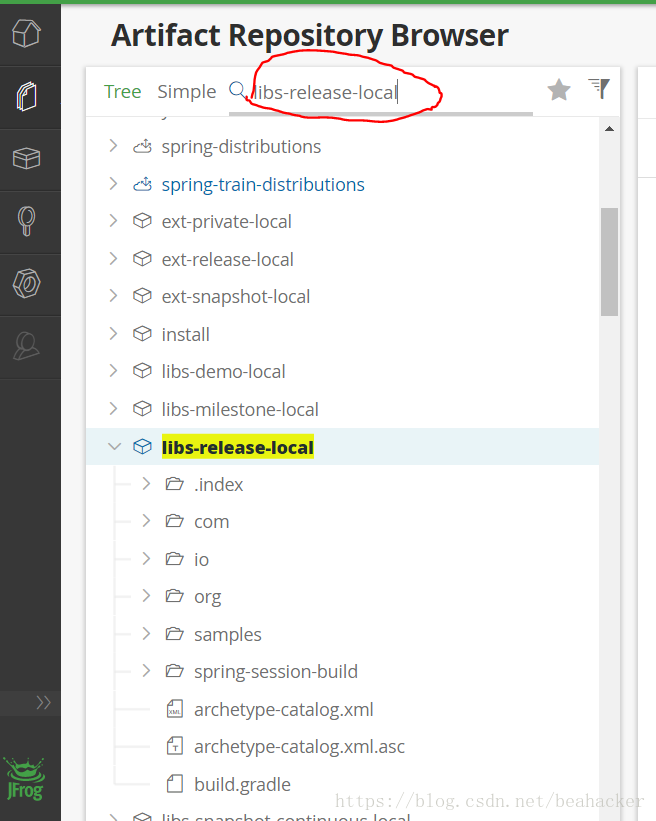The height and width of the screenshot is (821, 656).
Task: Click the box icon of libs-release-local
Action: coord(142,447)
